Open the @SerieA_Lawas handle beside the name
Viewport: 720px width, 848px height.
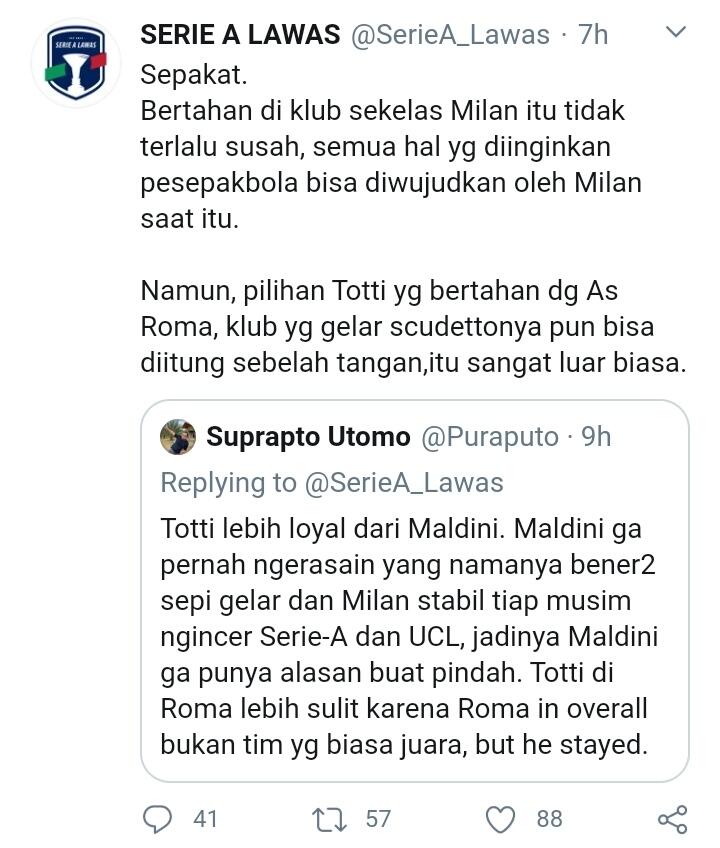[x=450, y=34]
